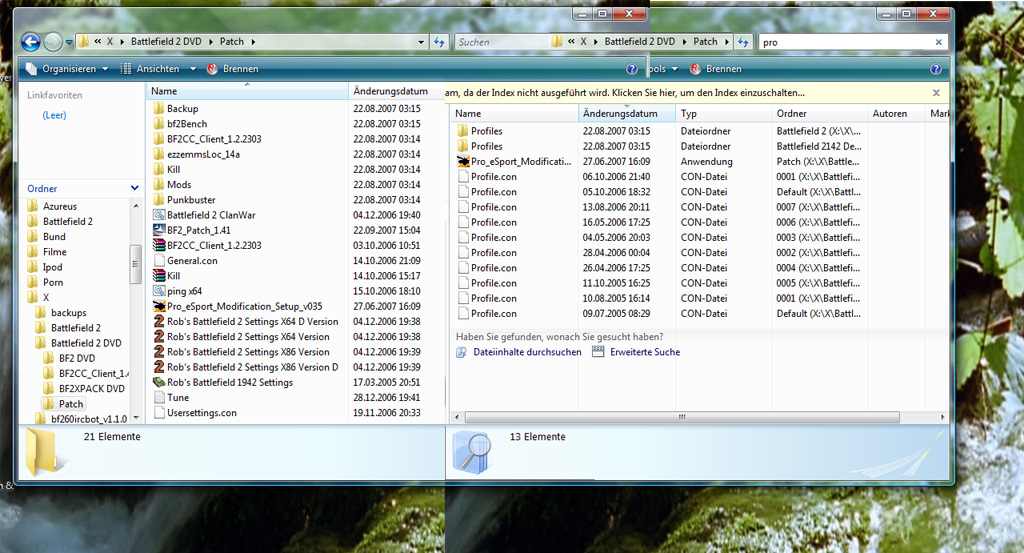The height and width of the screenshot is (553, 1024).
Task: Select Rob's Battlefield 2 Settings X64 D Version
Action: [253, 321]
